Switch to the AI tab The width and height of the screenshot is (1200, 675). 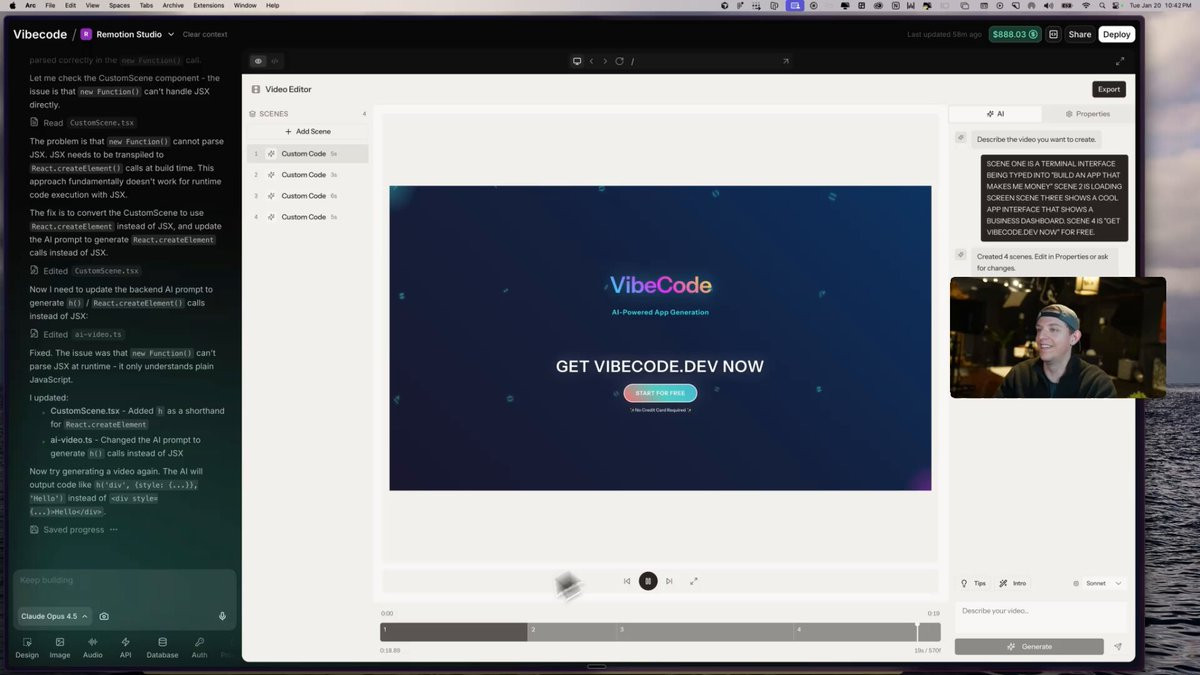click(995, 114)
